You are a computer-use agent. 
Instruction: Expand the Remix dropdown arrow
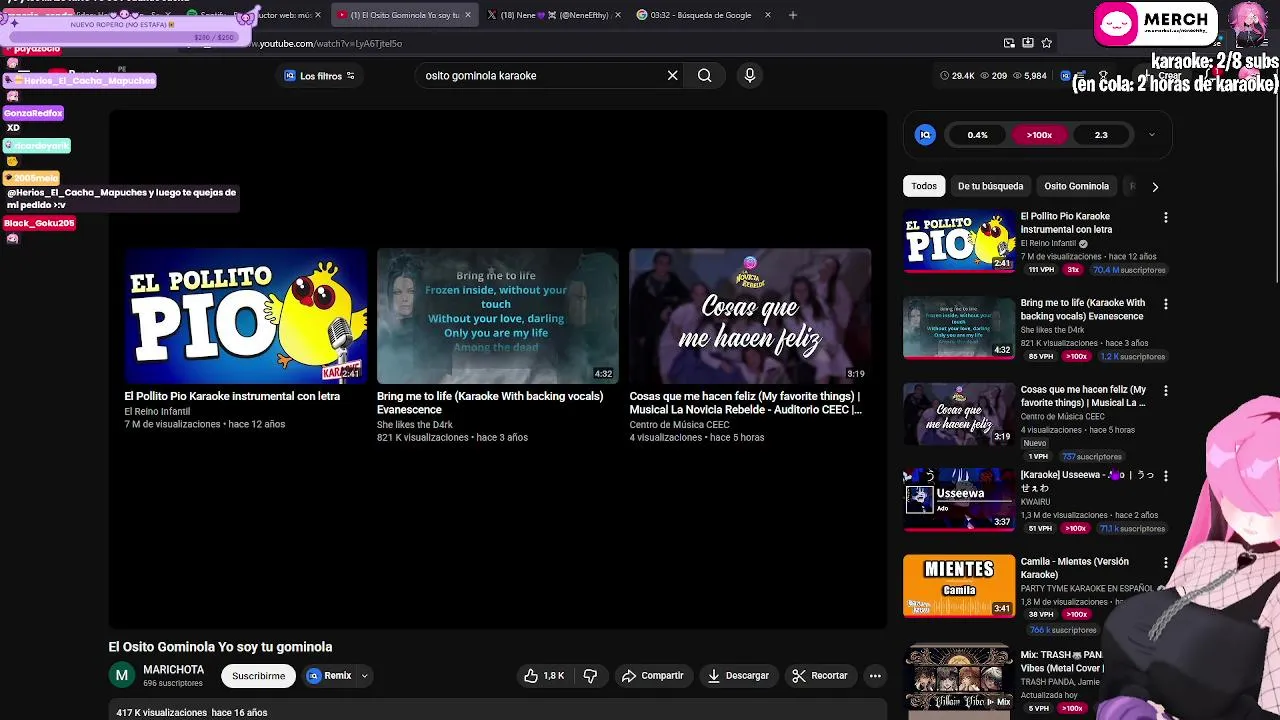364,676
